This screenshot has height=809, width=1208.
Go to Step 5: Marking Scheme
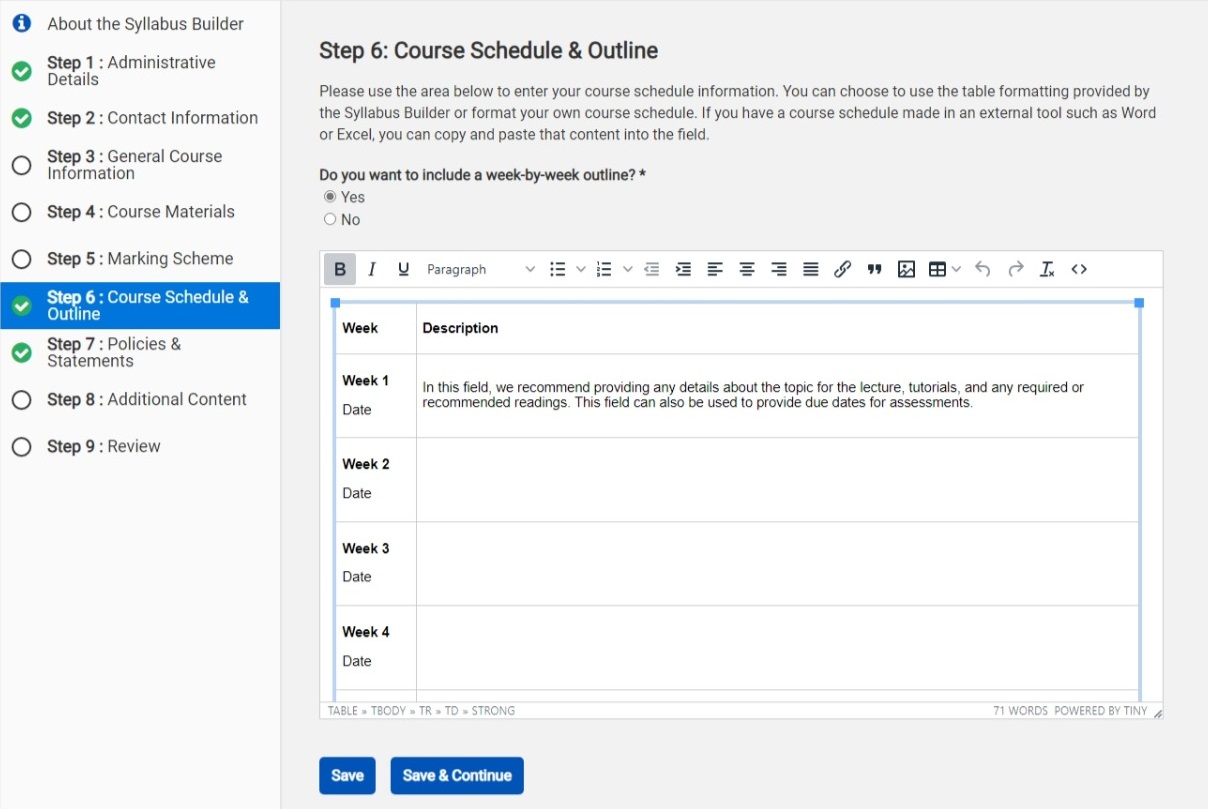point(140,259)
